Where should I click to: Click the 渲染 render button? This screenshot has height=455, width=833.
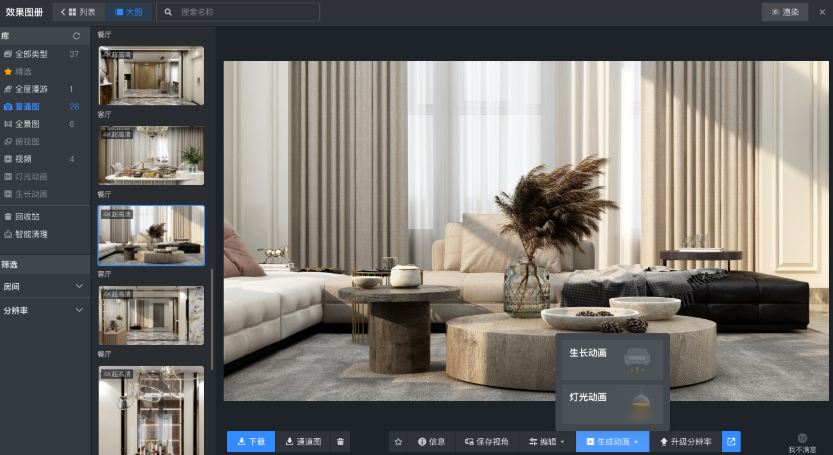784,12
